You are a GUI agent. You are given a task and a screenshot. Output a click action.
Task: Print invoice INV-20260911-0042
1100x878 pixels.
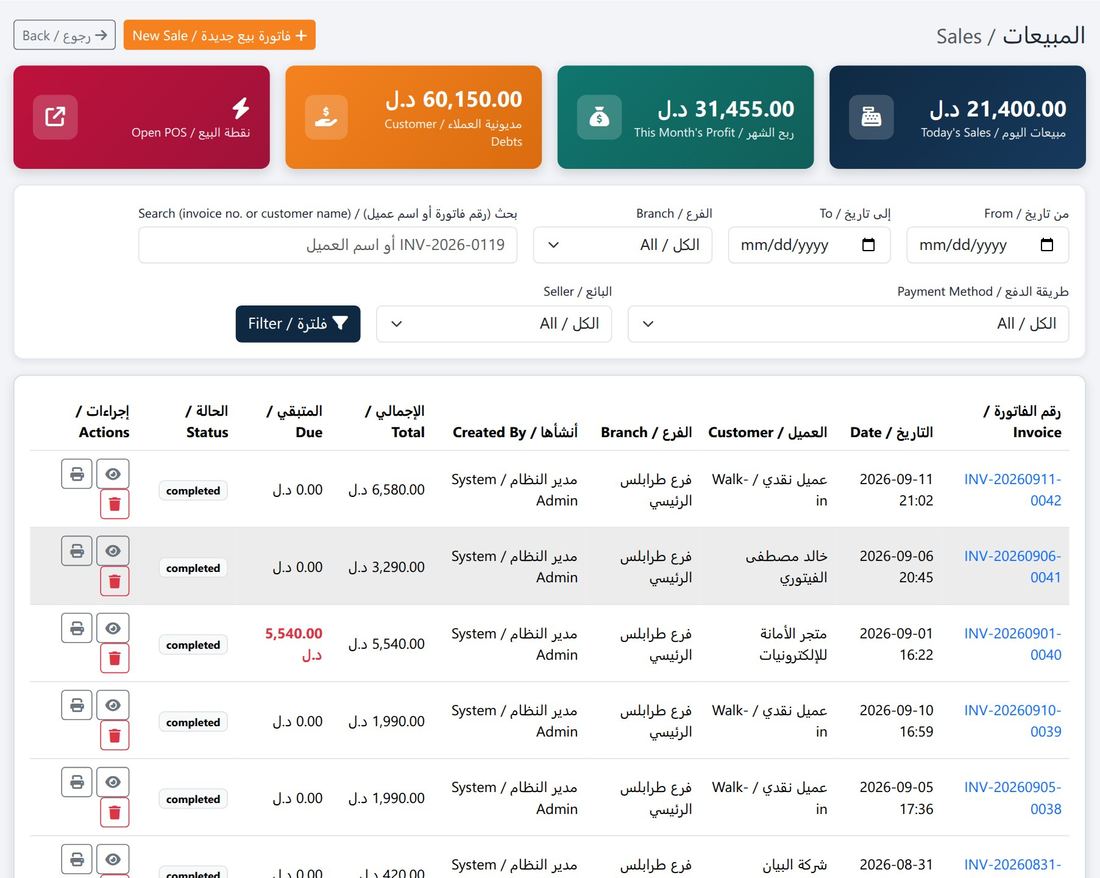tap(76, 474)
